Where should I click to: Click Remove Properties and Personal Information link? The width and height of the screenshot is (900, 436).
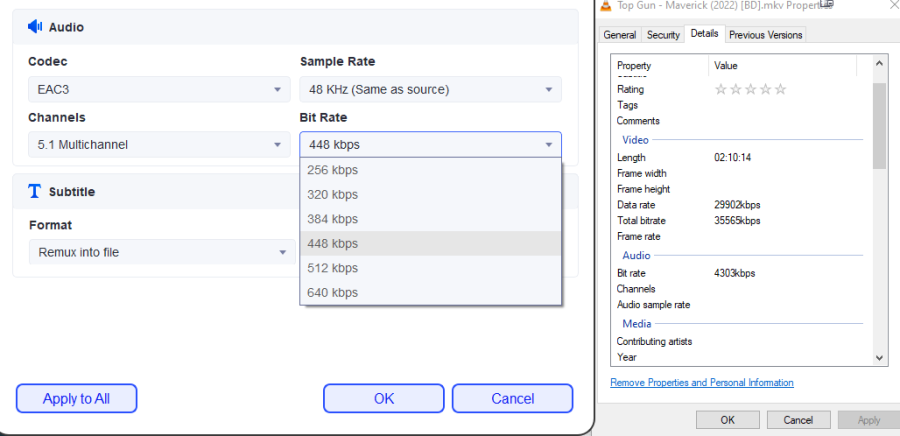[701, 383]
